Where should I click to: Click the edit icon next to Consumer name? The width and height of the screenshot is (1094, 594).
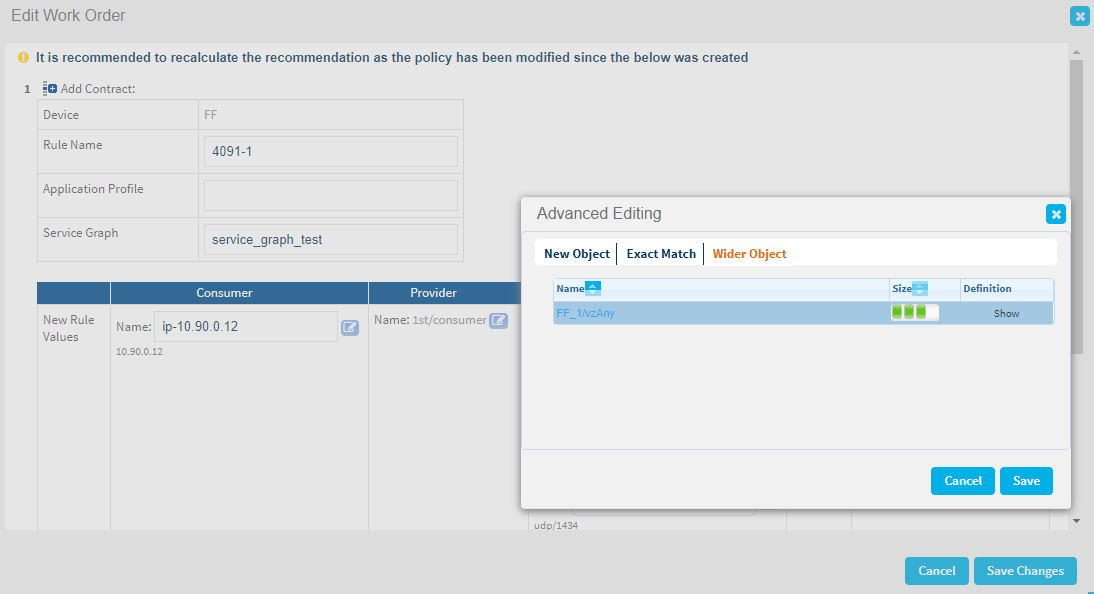click(350, 327)
